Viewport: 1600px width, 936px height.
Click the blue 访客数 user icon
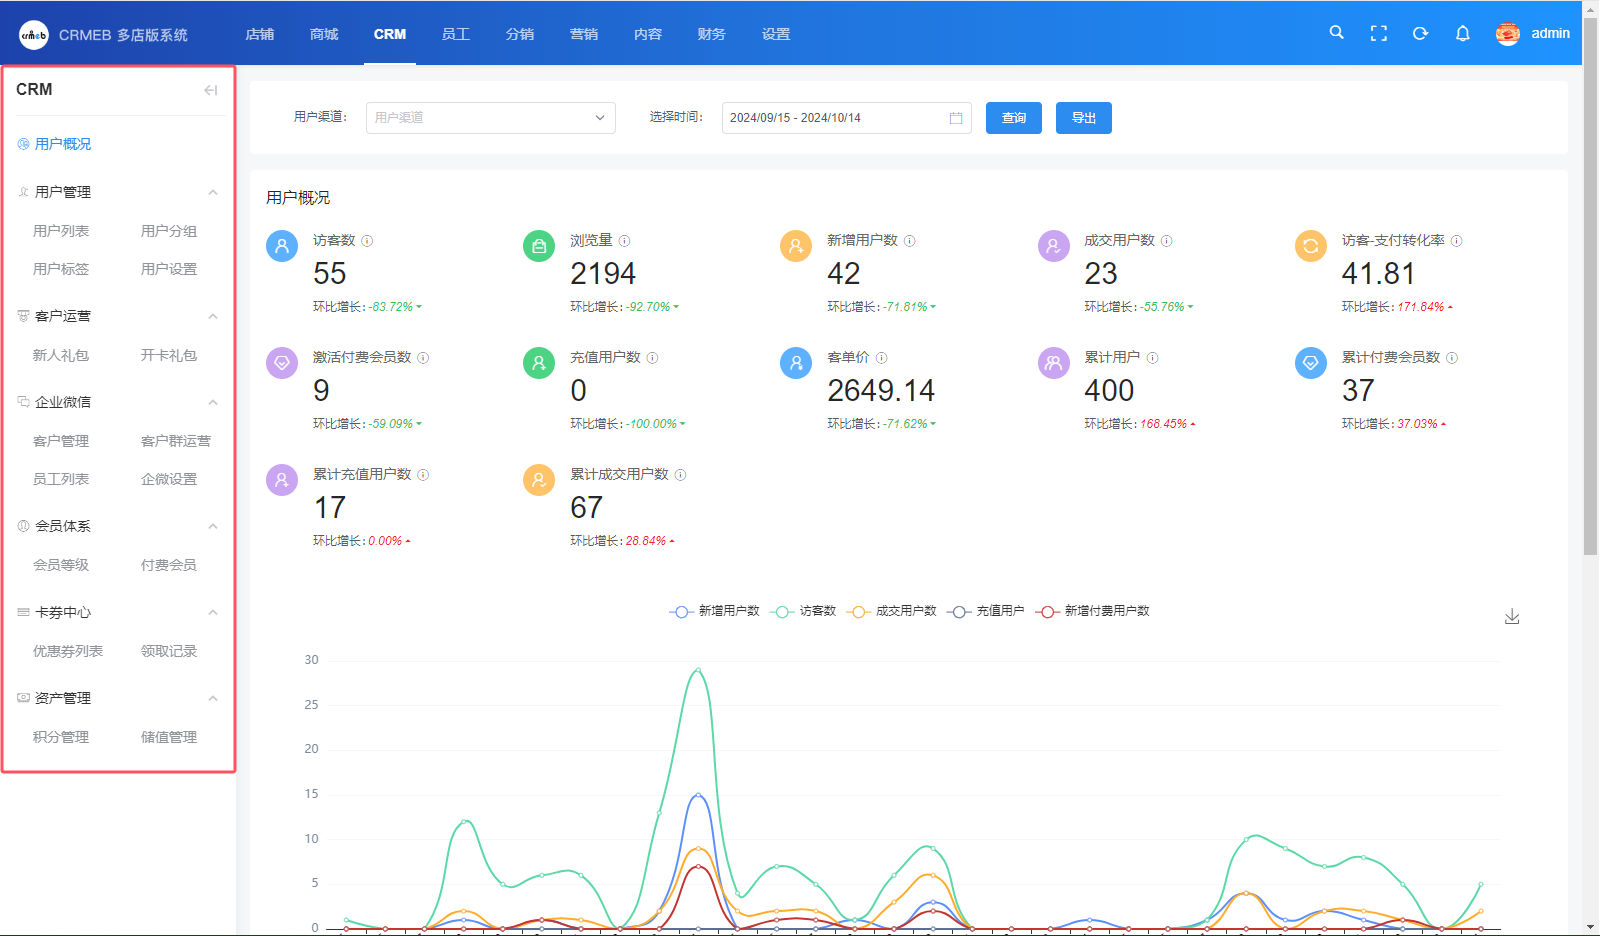(x=282, y=246)
